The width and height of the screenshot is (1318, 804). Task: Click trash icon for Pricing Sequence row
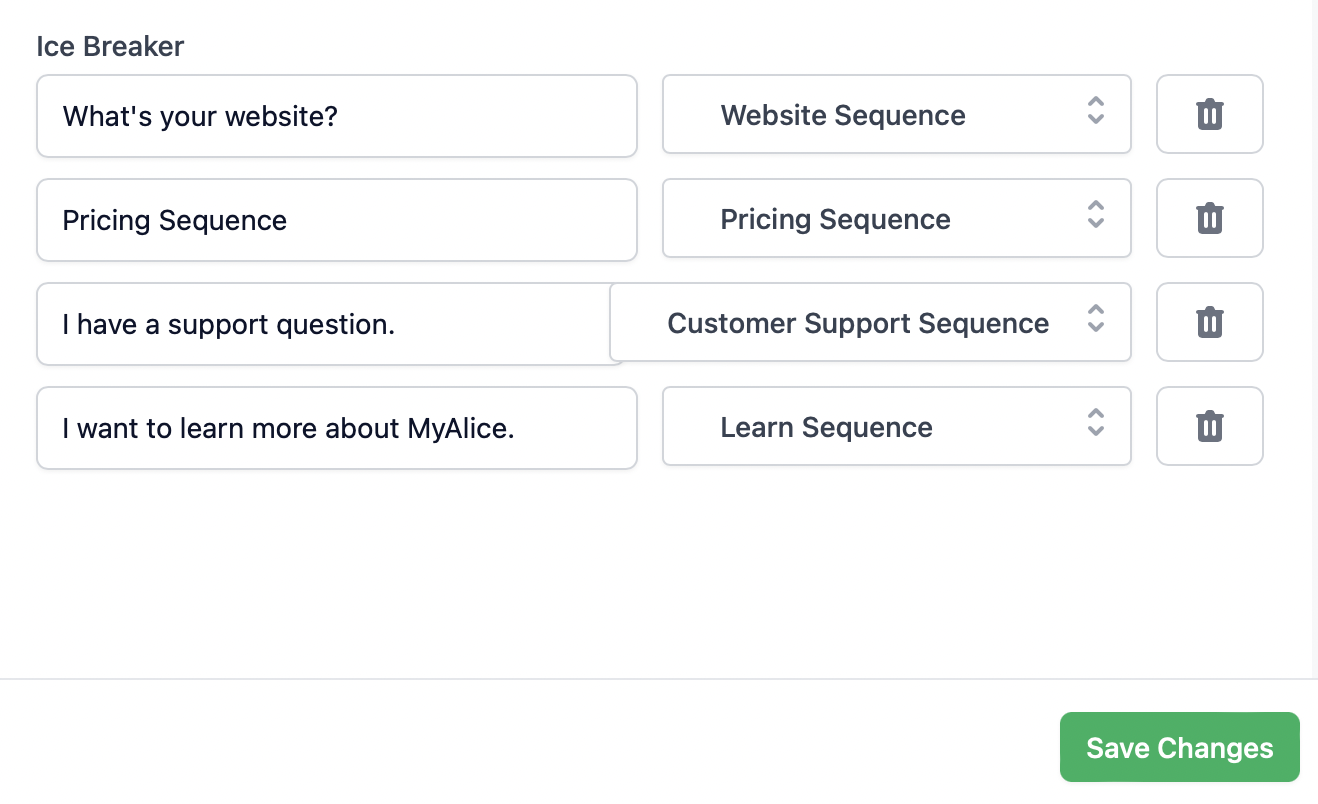(x=1209, y=218)
